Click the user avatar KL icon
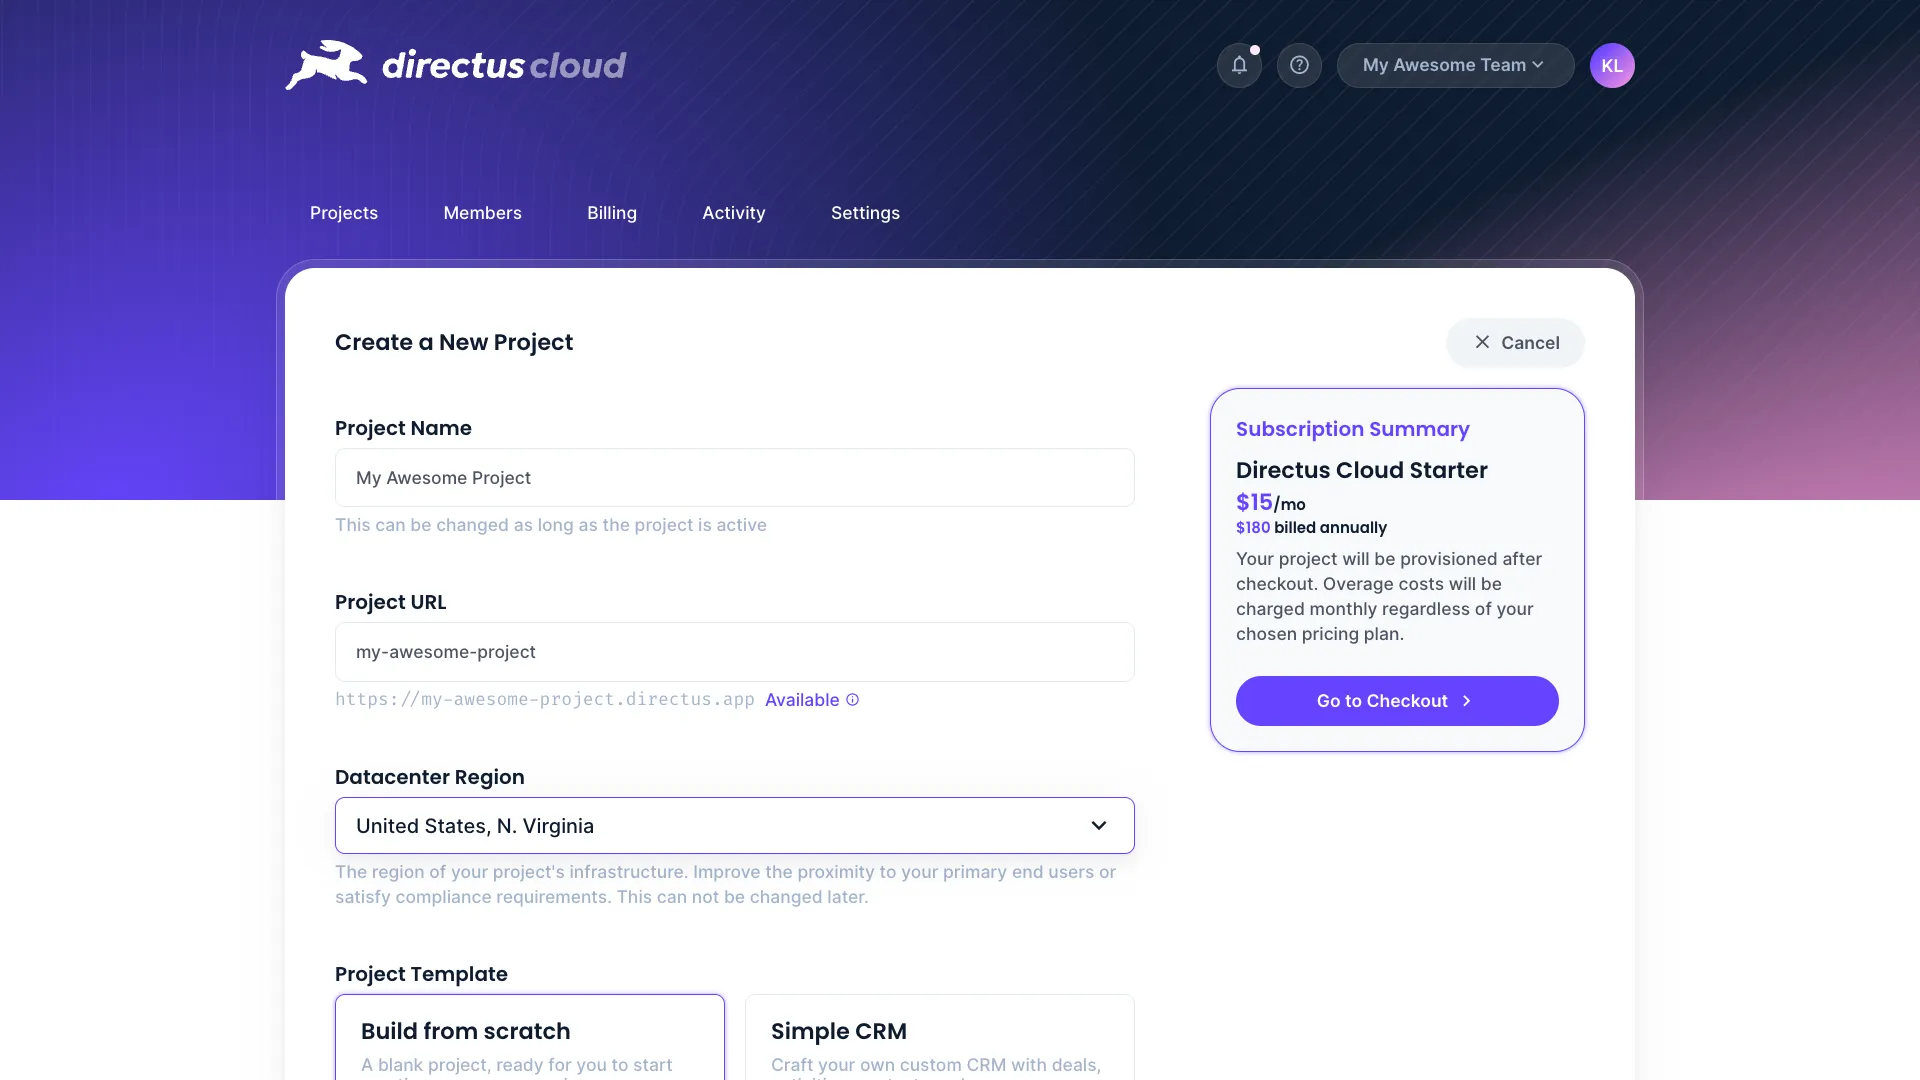The height and width of the screenshot is (1080, 1920). [1611, 65]
